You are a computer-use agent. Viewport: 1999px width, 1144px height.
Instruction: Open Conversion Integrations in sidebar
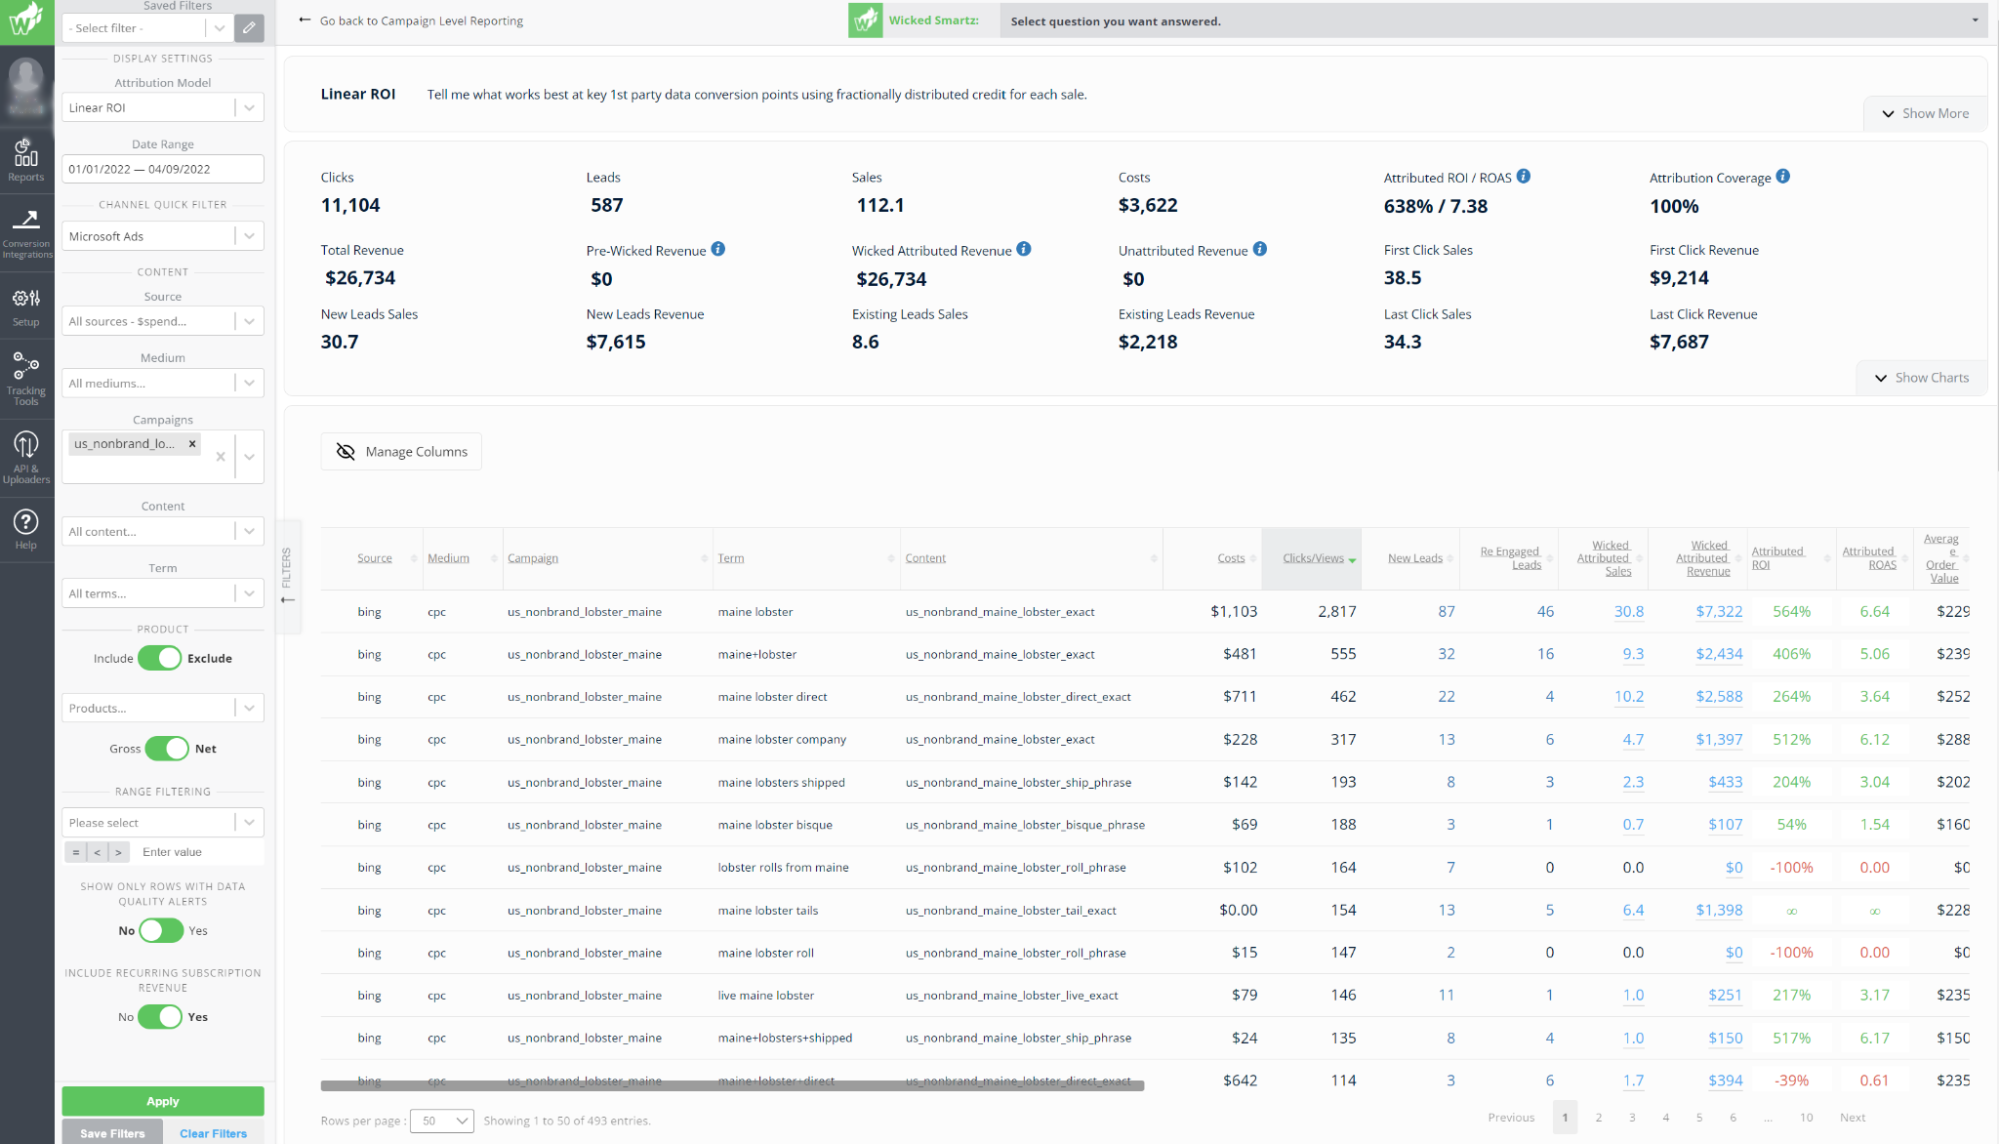26,233
